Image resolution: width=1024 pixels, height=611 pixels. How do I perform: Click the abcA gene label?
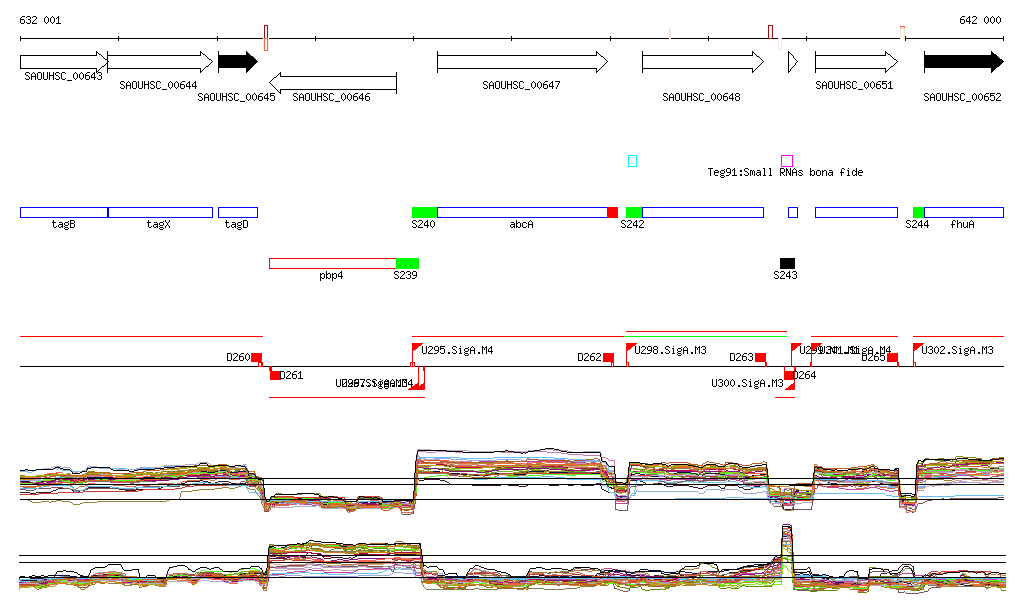click(x=521, y=225)
